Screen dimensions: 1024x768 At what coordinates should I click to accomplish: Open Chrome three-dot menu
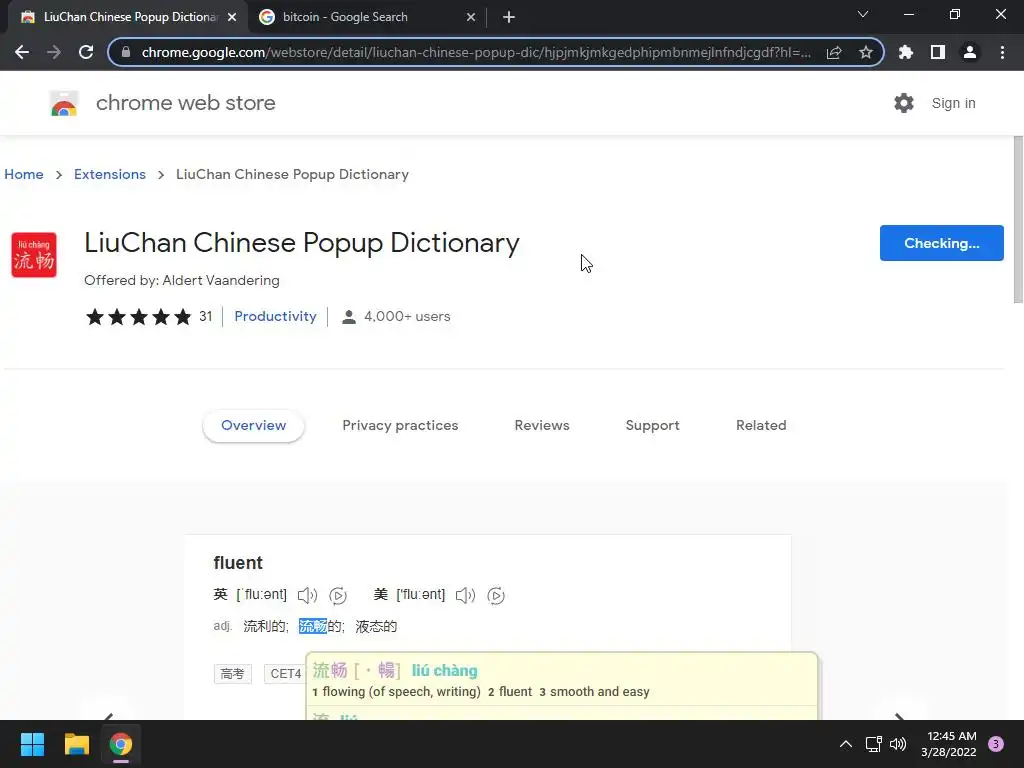click(x=1002, y=52)
